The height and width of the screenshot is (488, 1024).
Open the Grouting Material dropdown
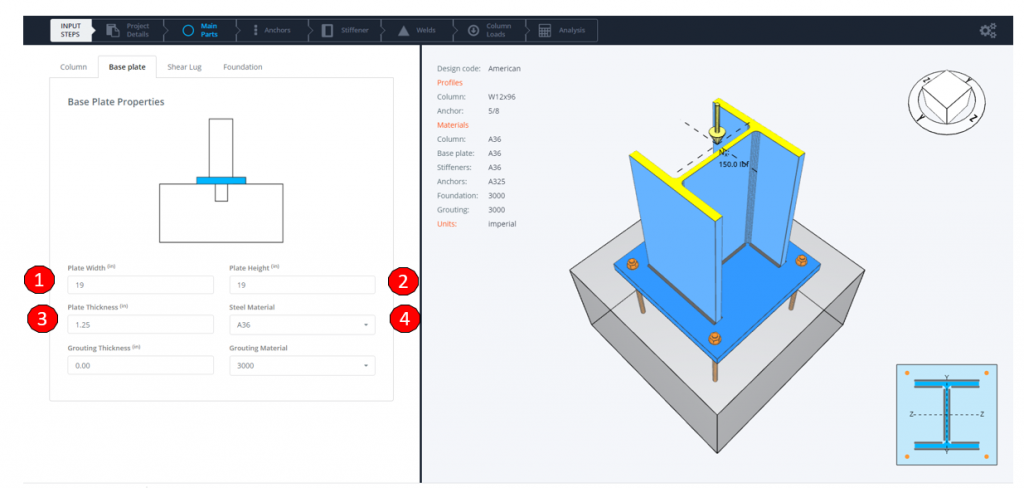pos(301,365)
